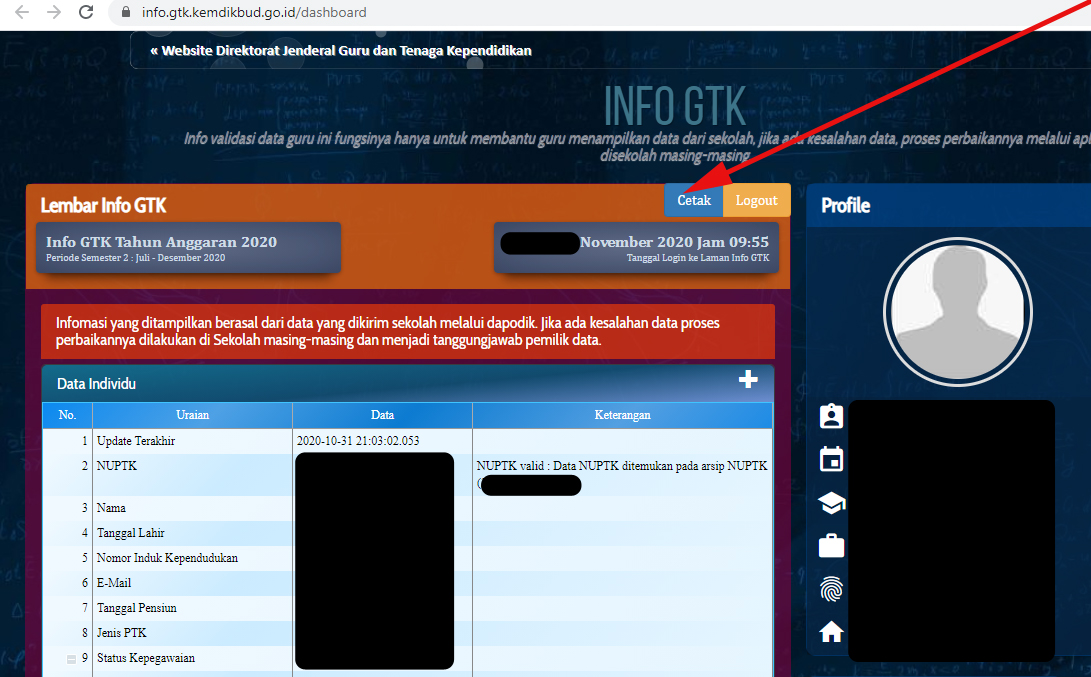Click the home icon in the sidebar
The image size is (1091, 677).
click(x=831, y=632)
